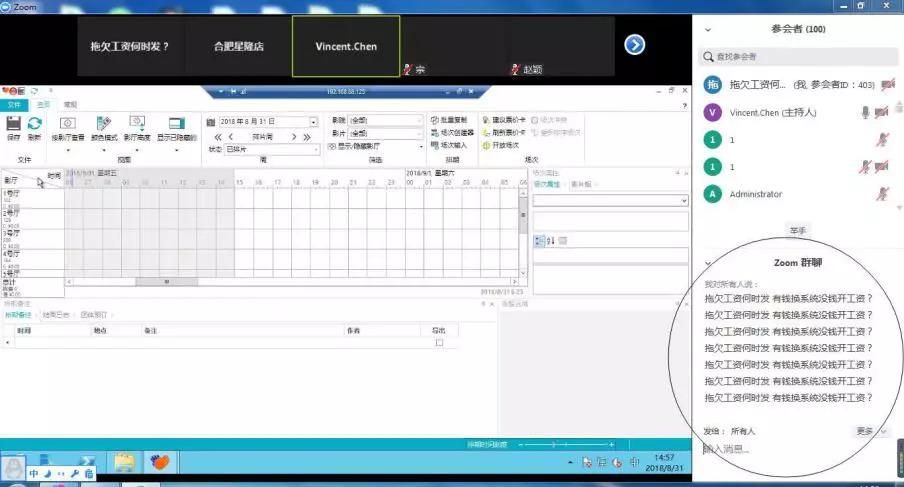Click the wrench icon in the IME bar

74,474
